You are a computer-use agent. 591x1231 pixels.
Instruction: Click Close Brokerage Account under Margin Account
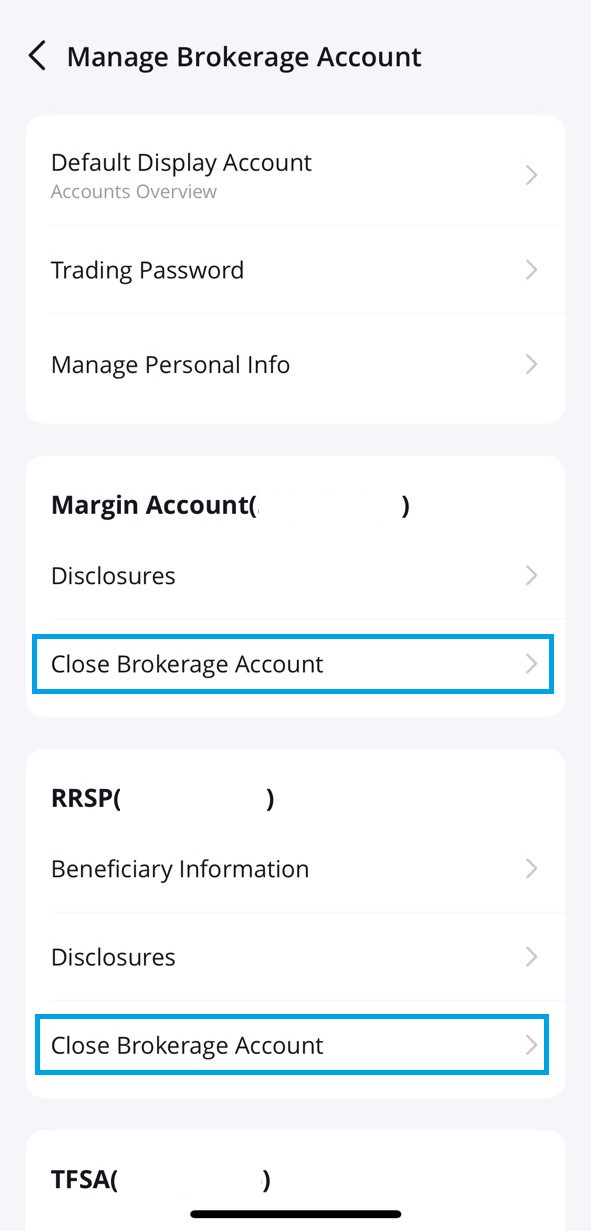click(295, 664)
